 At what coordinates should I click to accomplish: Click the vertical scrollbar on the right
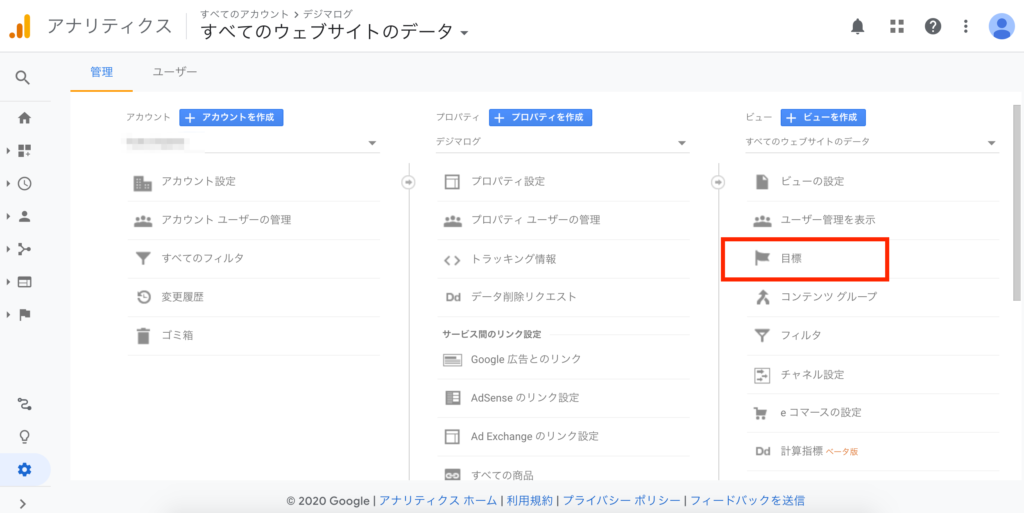pyautogui.click(x=1017, y=200)
